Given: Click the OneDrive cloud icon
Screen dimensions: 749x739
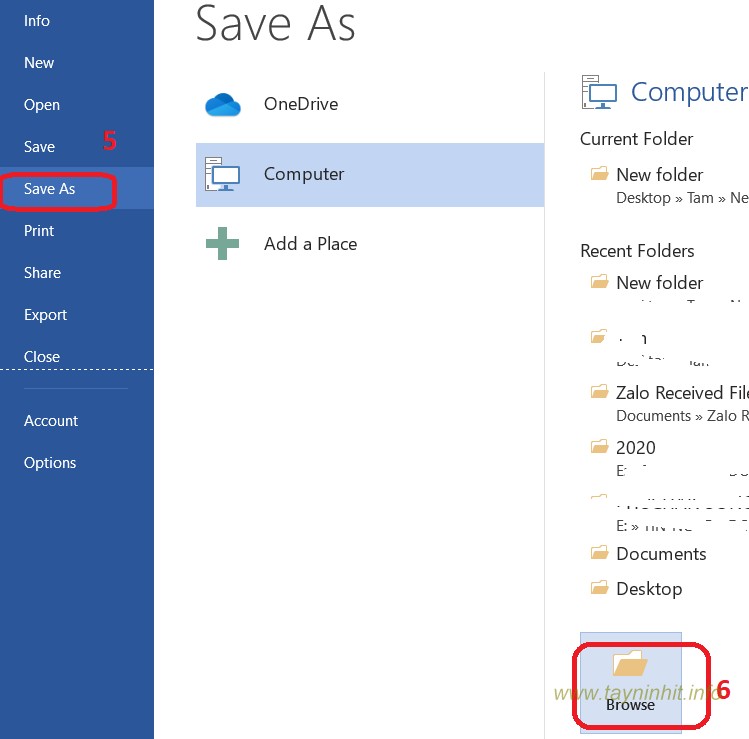Looking at the screenshot, I should tap(222, 104).
